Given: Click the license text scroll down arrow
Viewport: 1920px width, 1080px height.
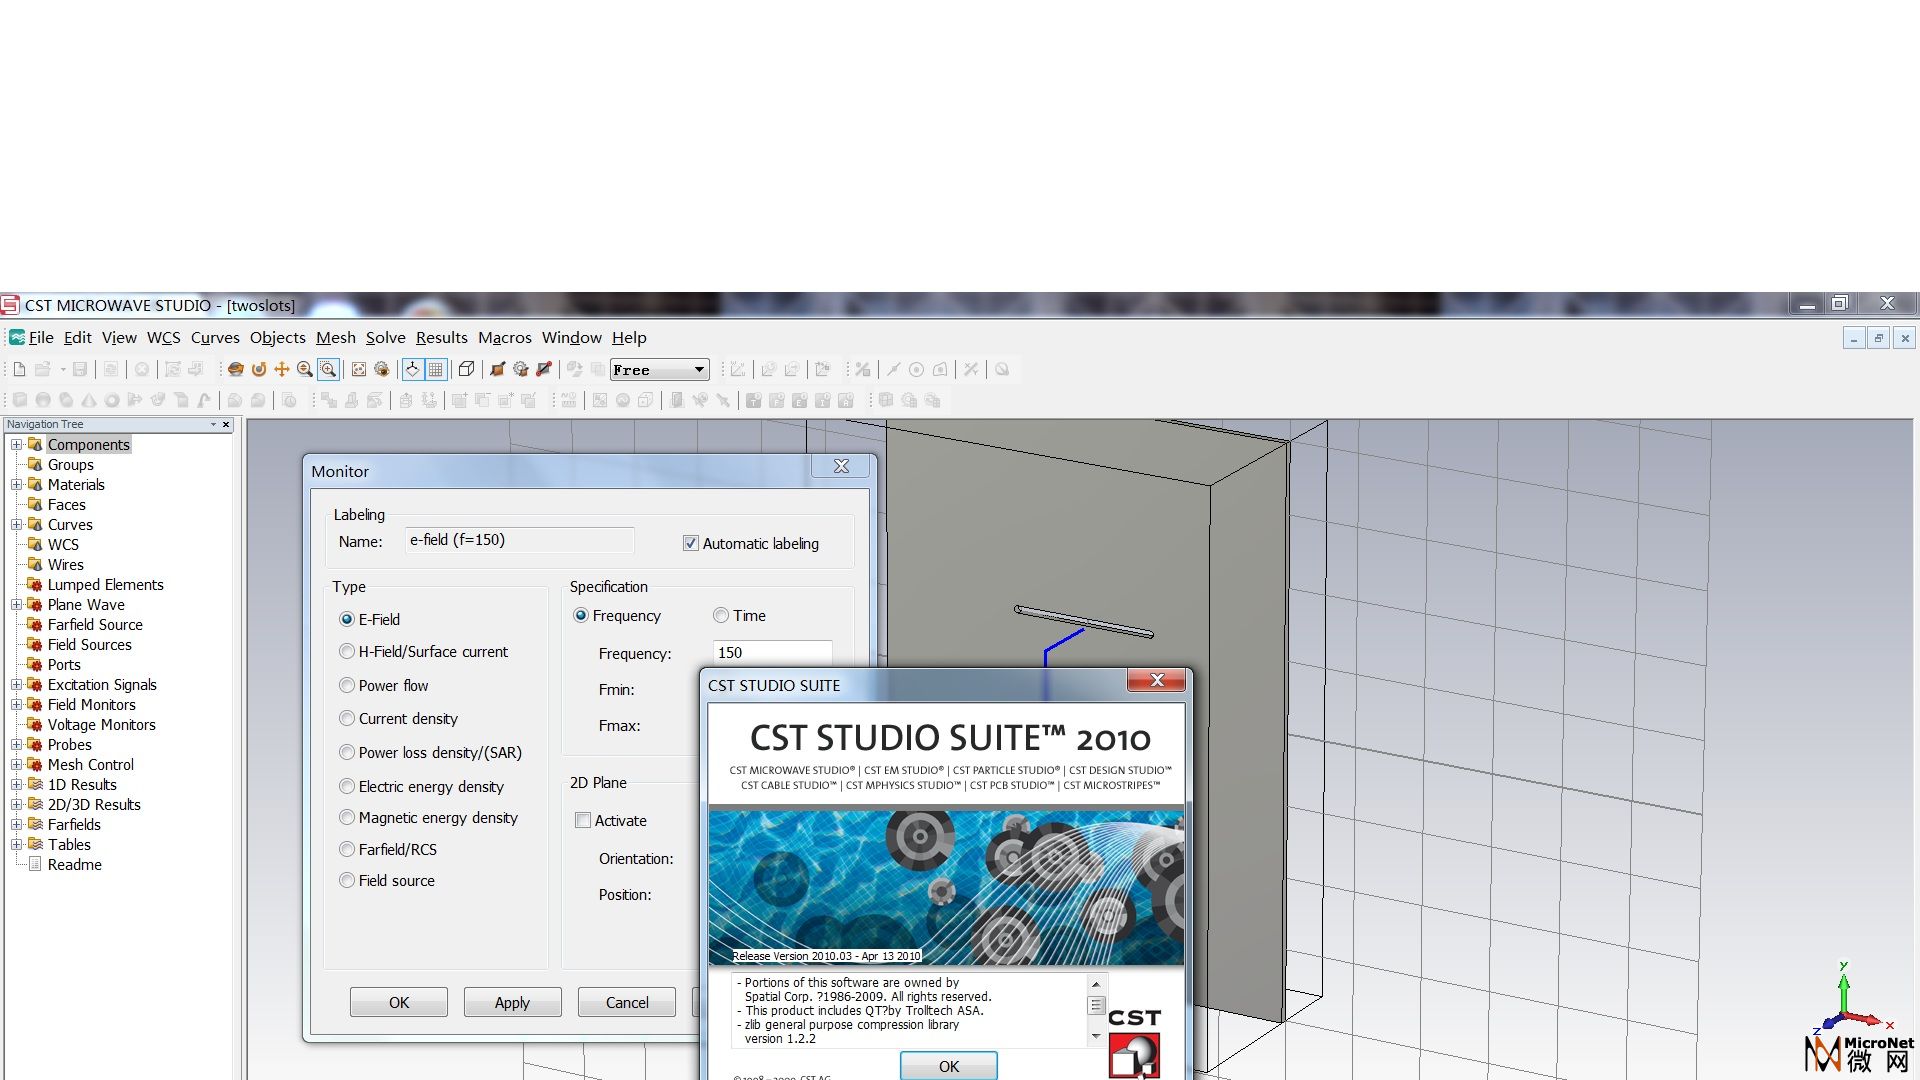Looking at the screenshot, I should tap(1096, 1037).
